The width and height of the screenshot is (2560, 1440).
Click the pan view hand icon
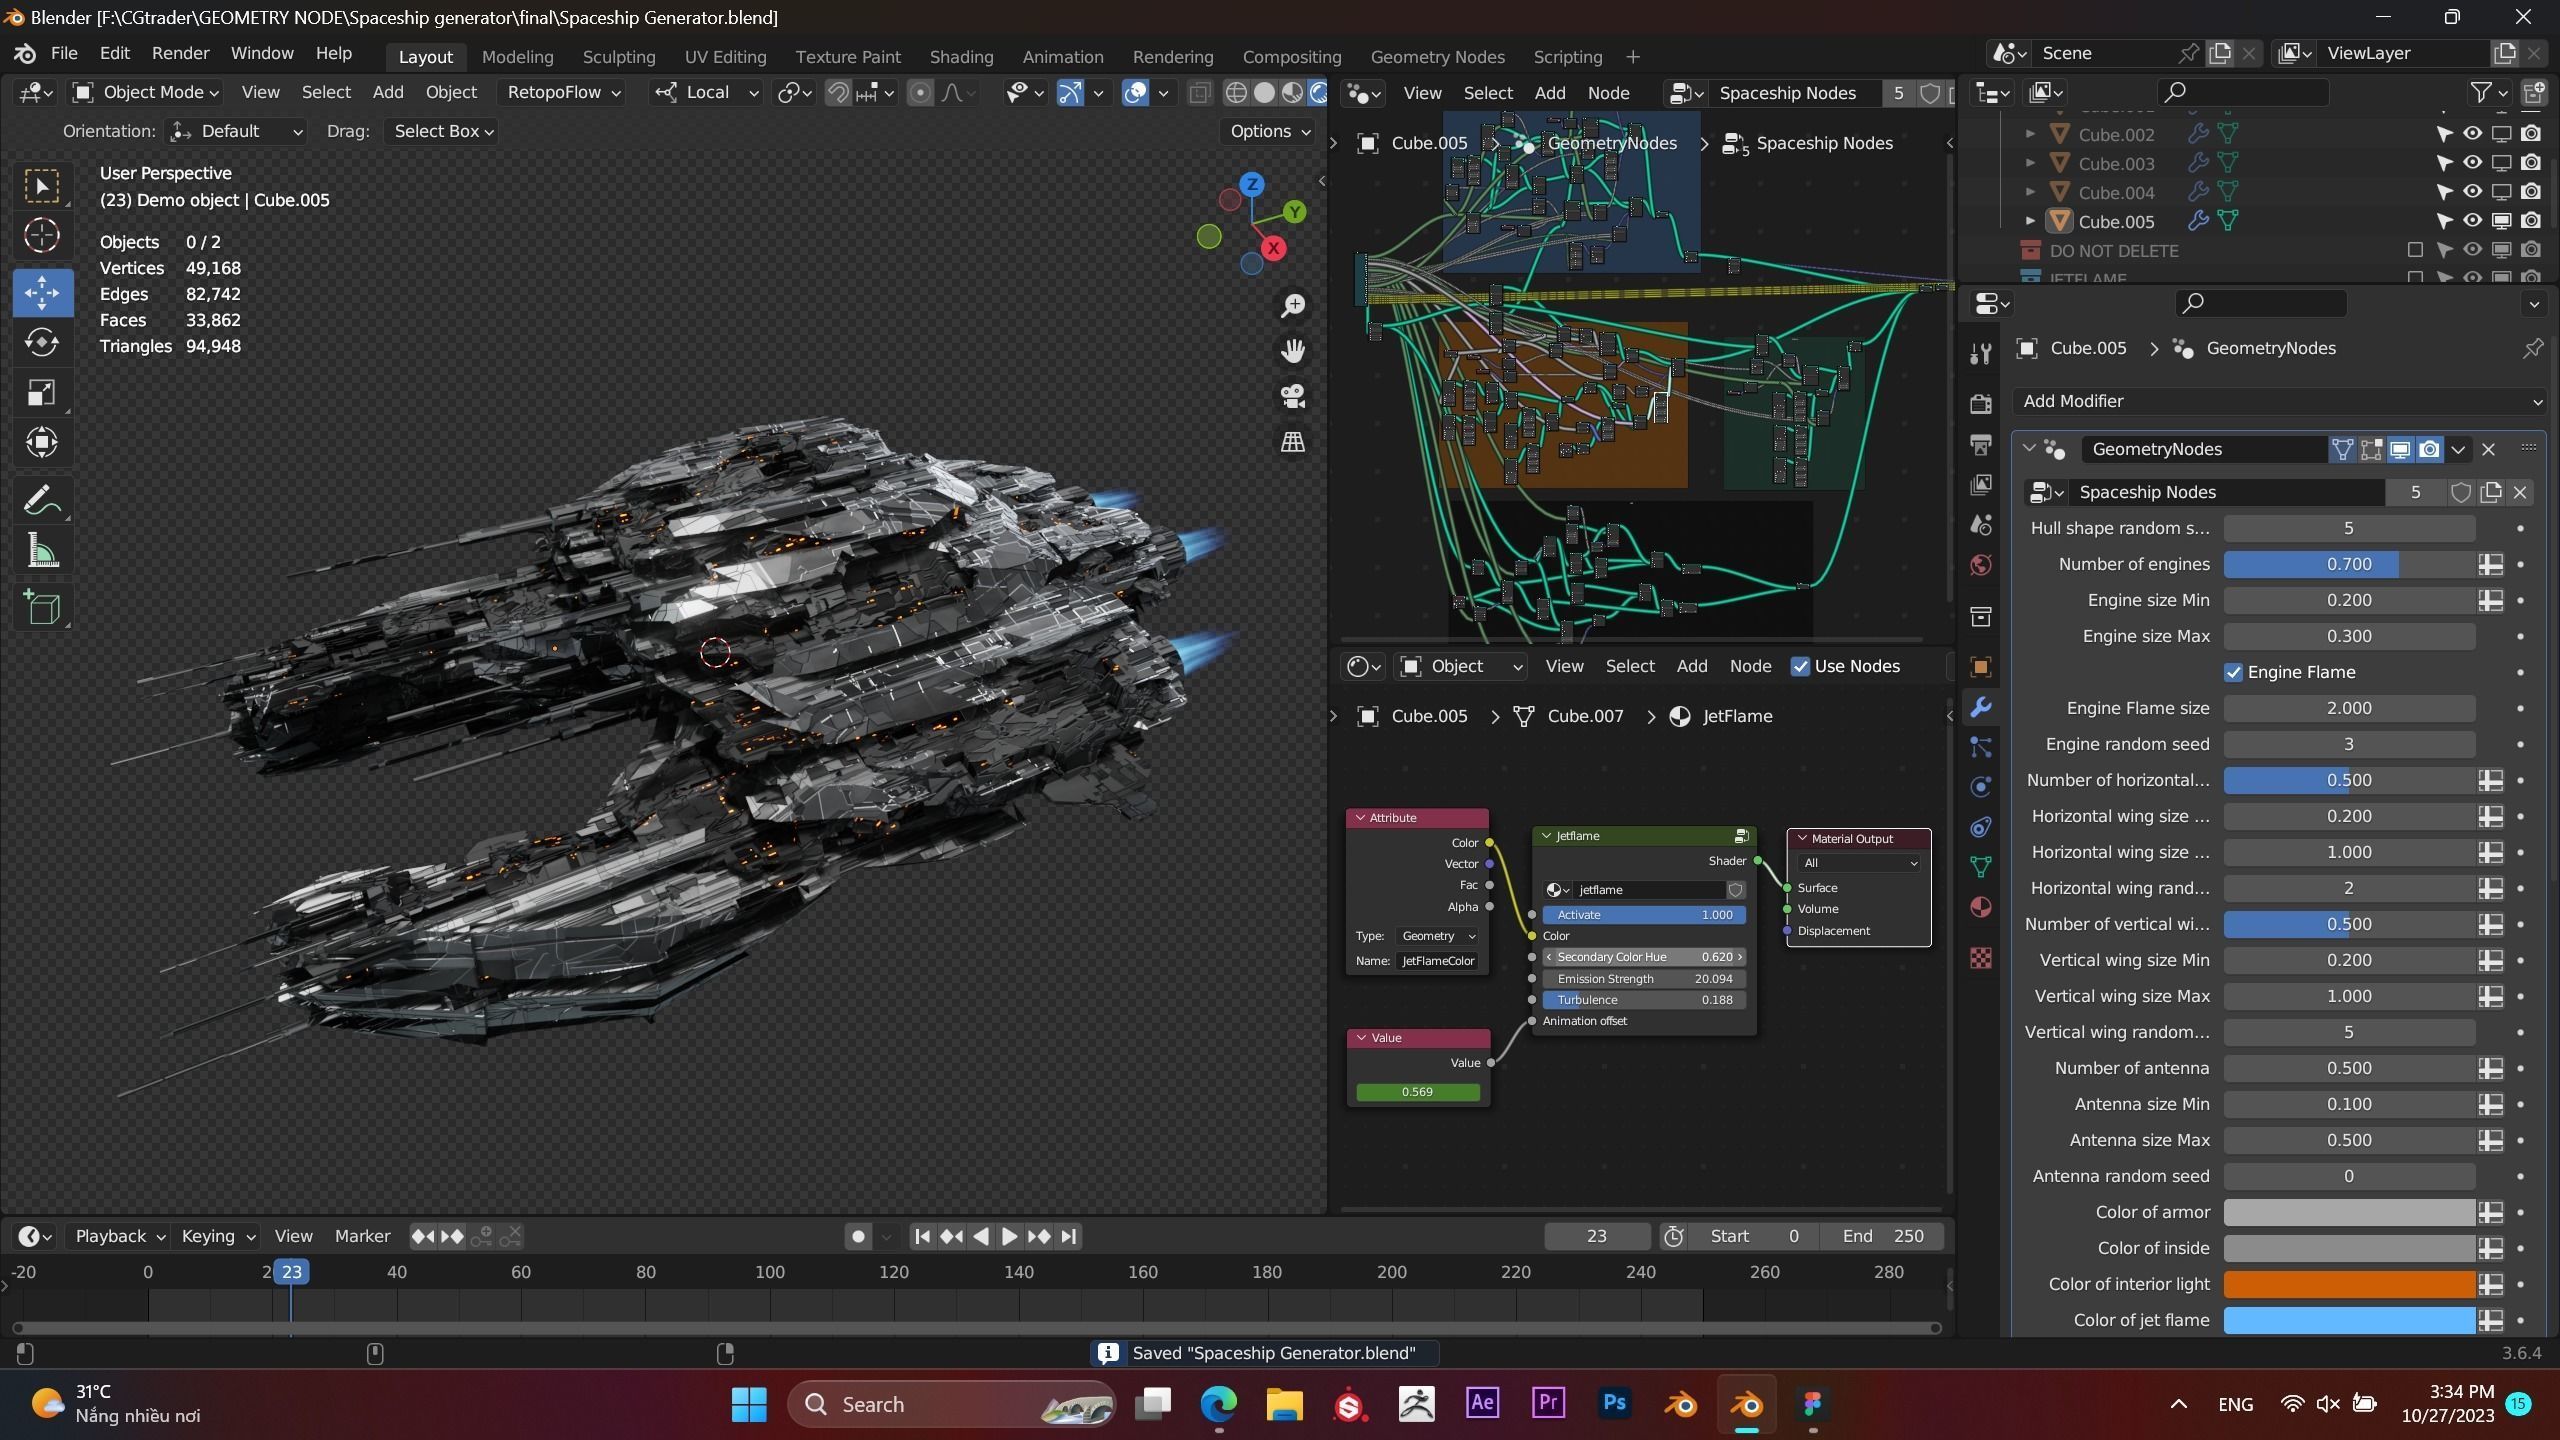click(x=1293, y=351)
